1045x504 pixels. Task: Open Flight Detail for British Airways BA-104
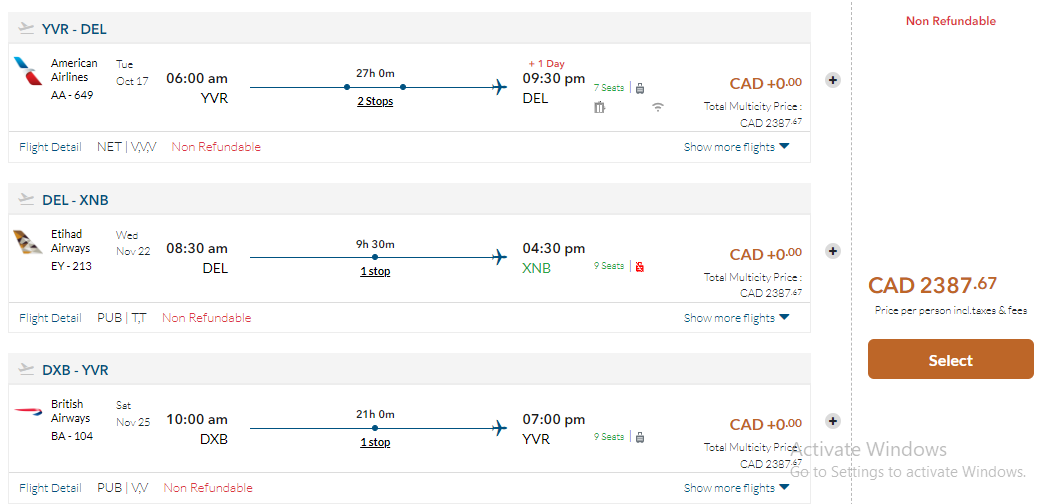tap(50, 488)
